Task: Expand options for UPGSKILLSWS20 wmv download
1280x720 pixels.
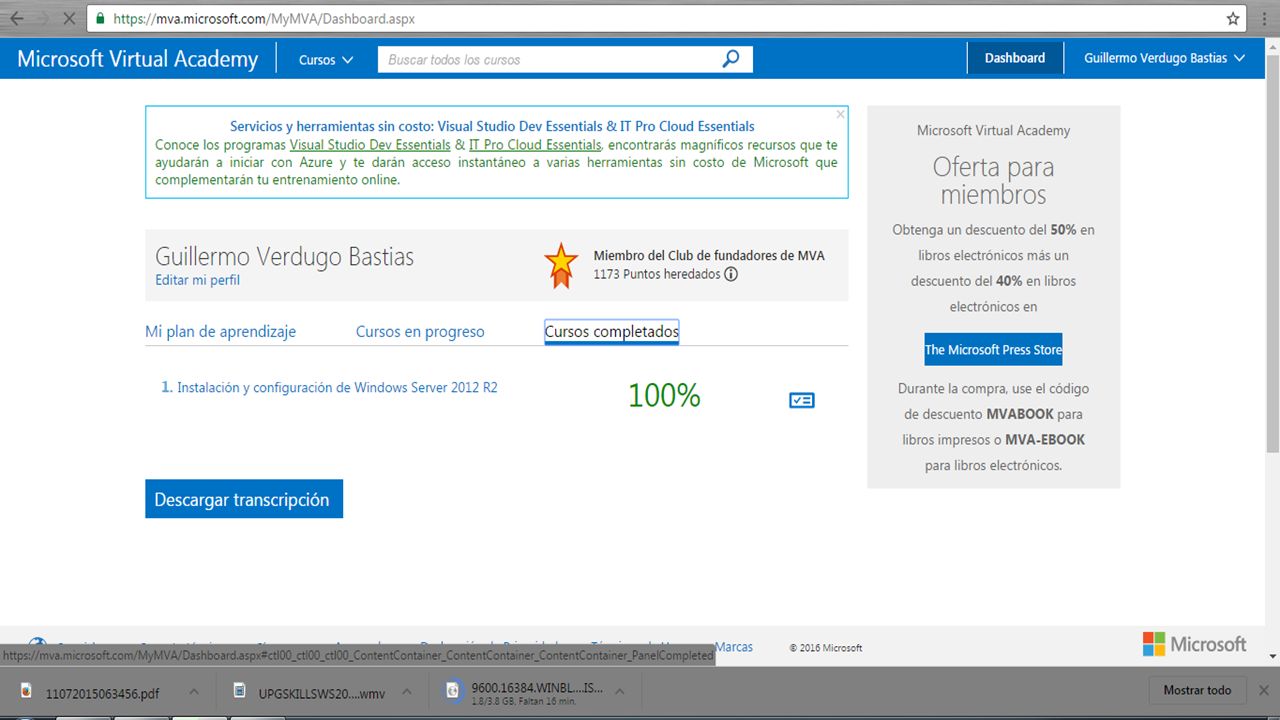Action: (x=407, y=691)
